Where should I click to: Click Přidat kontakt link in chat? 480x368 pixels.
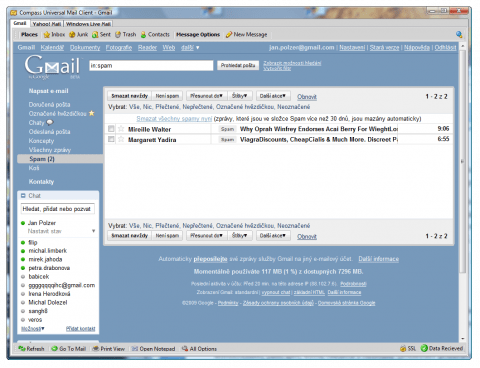coord(80,329)
